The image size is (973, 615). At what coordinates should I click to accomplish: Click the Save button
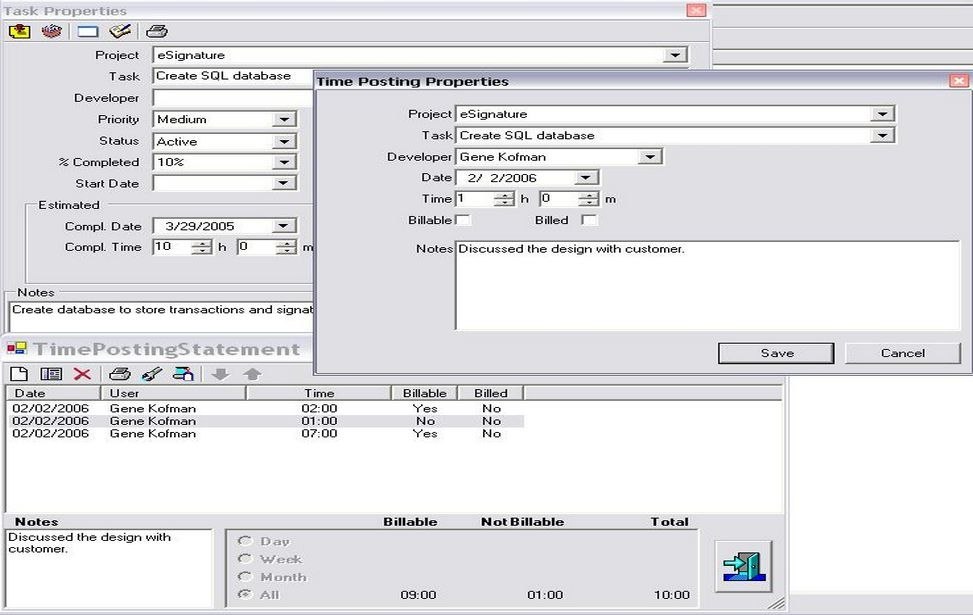tap(776, 353)
